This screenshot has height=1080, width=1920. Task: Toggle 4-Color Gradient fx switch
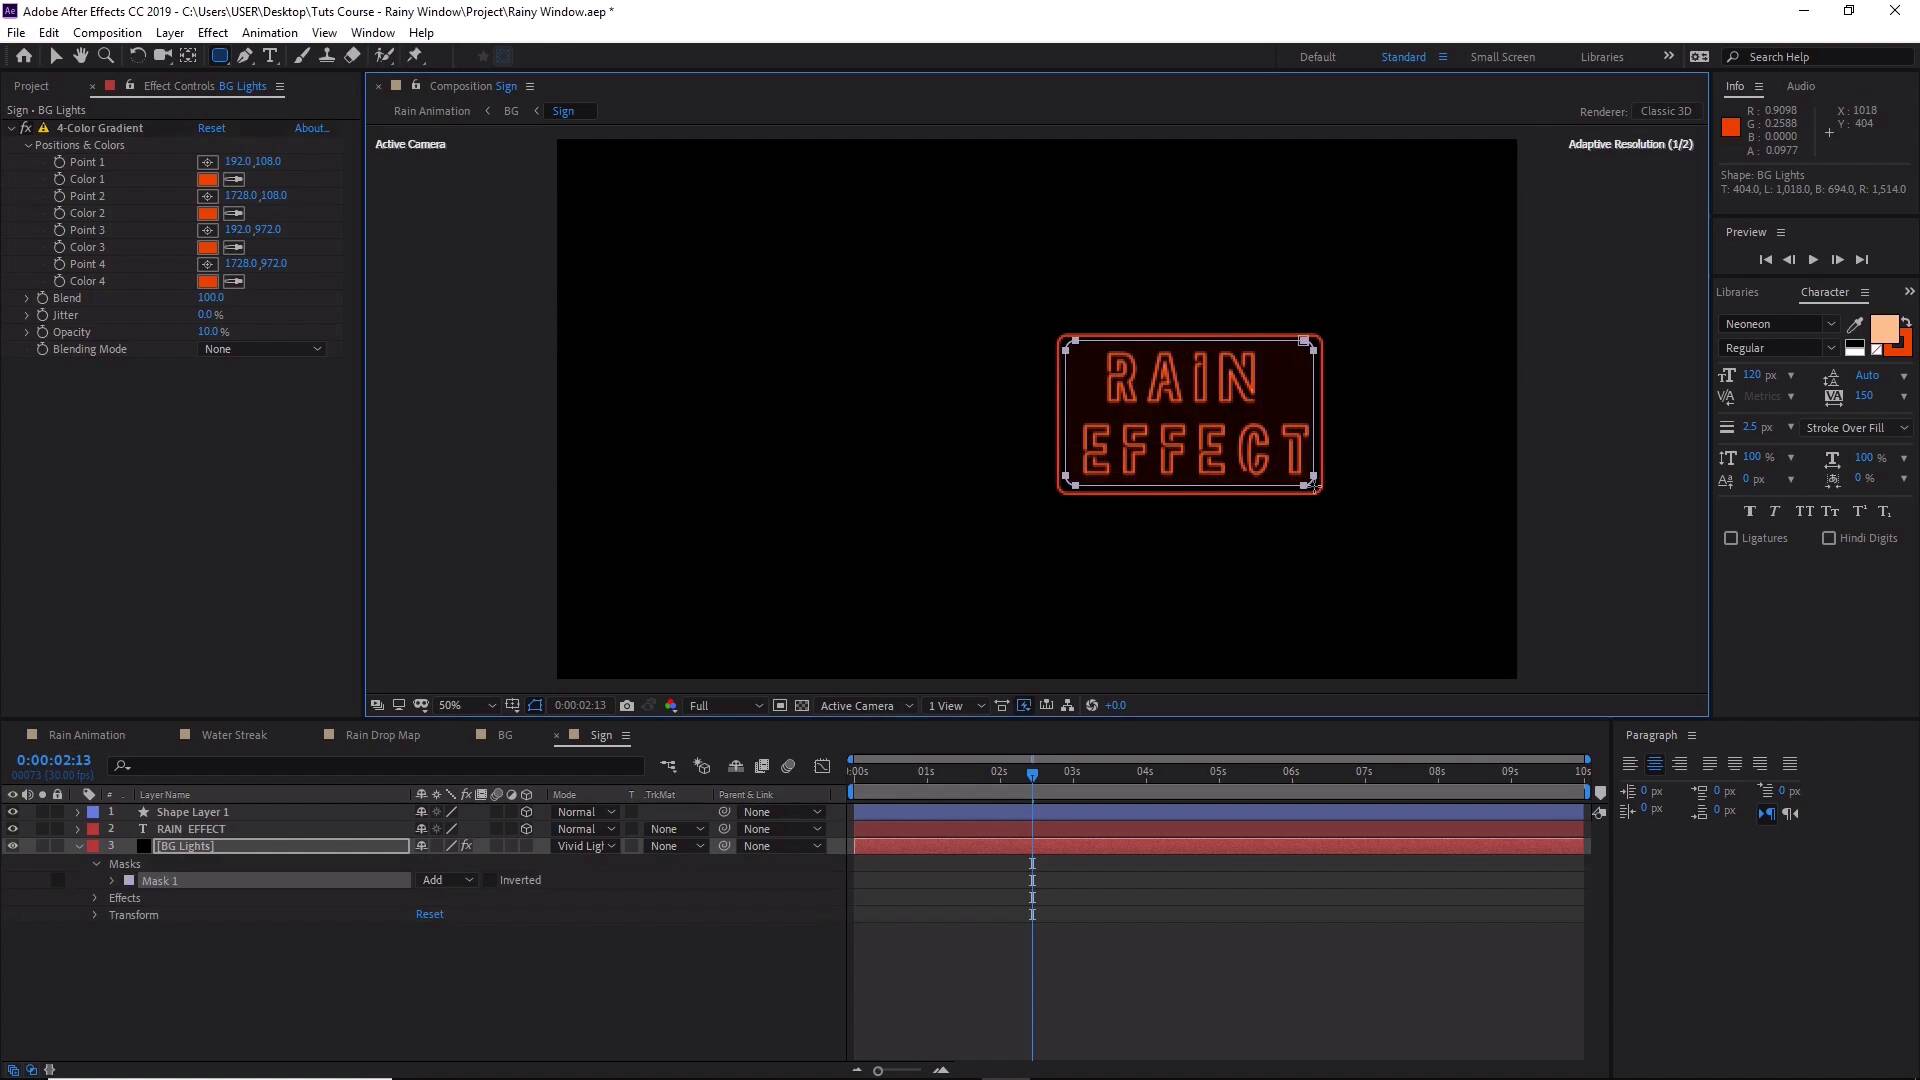click(26, 128)
